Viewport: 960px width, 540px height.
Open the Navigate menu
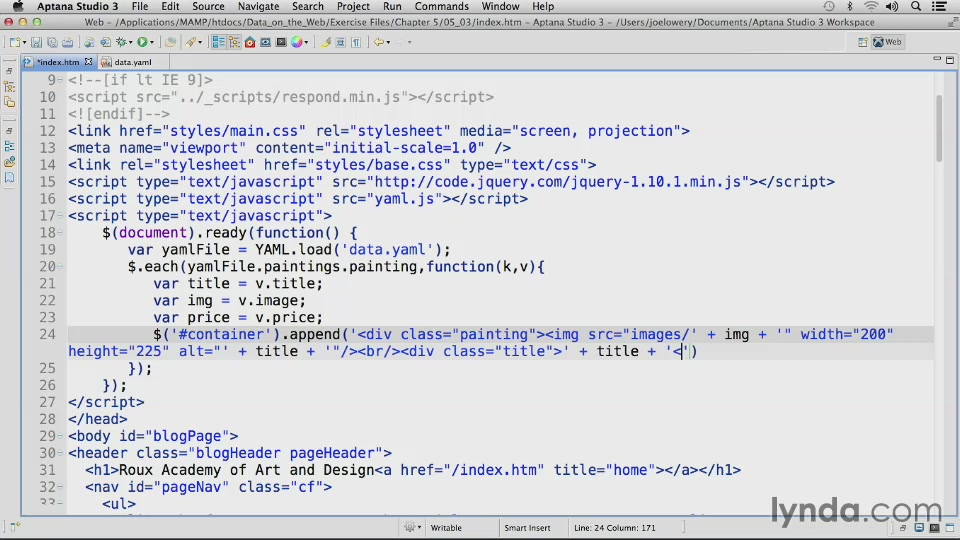(258, 7)
